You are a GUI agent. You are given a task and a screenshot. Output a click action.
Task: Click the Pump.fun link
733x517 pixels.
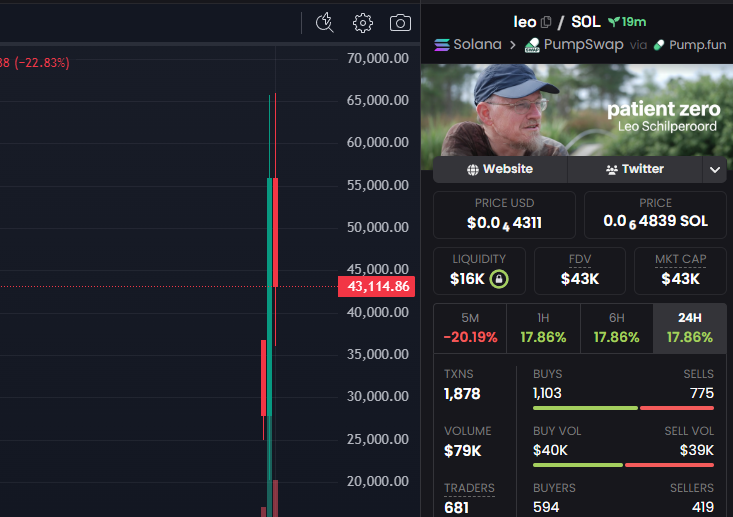pos(690,45)
